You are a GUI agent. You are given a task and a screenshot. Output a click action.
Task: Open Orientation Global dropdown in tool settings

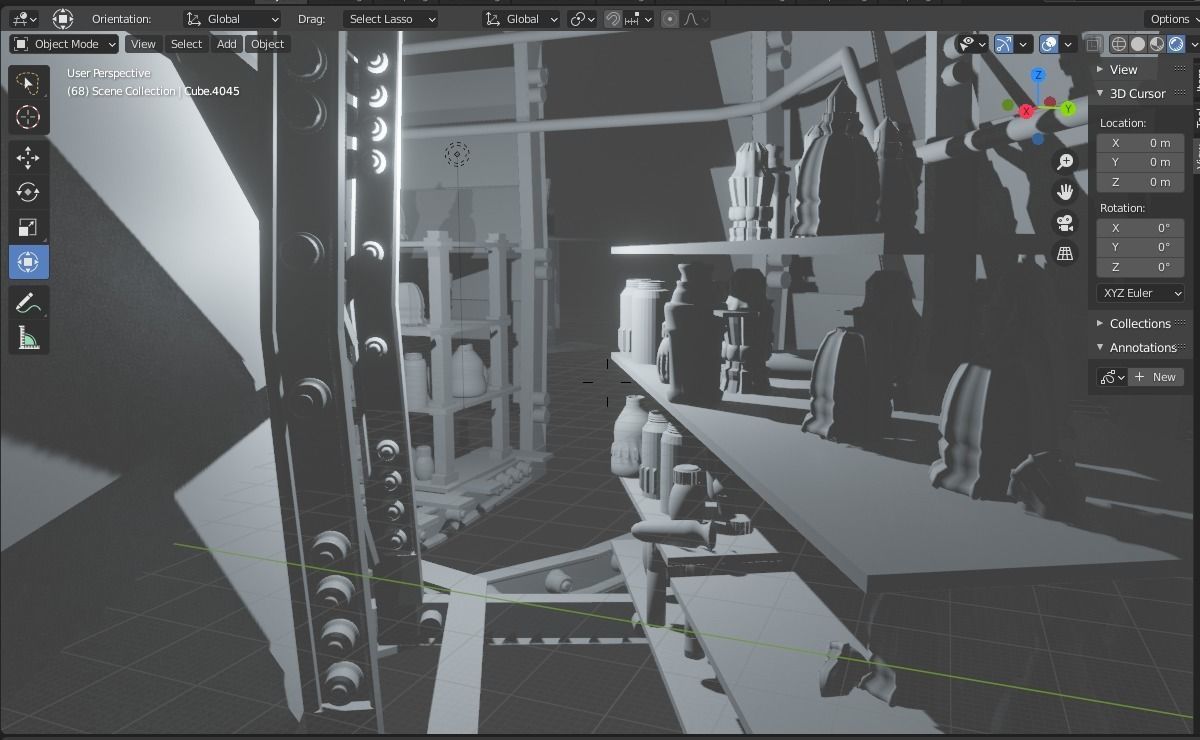coord(232,19)
